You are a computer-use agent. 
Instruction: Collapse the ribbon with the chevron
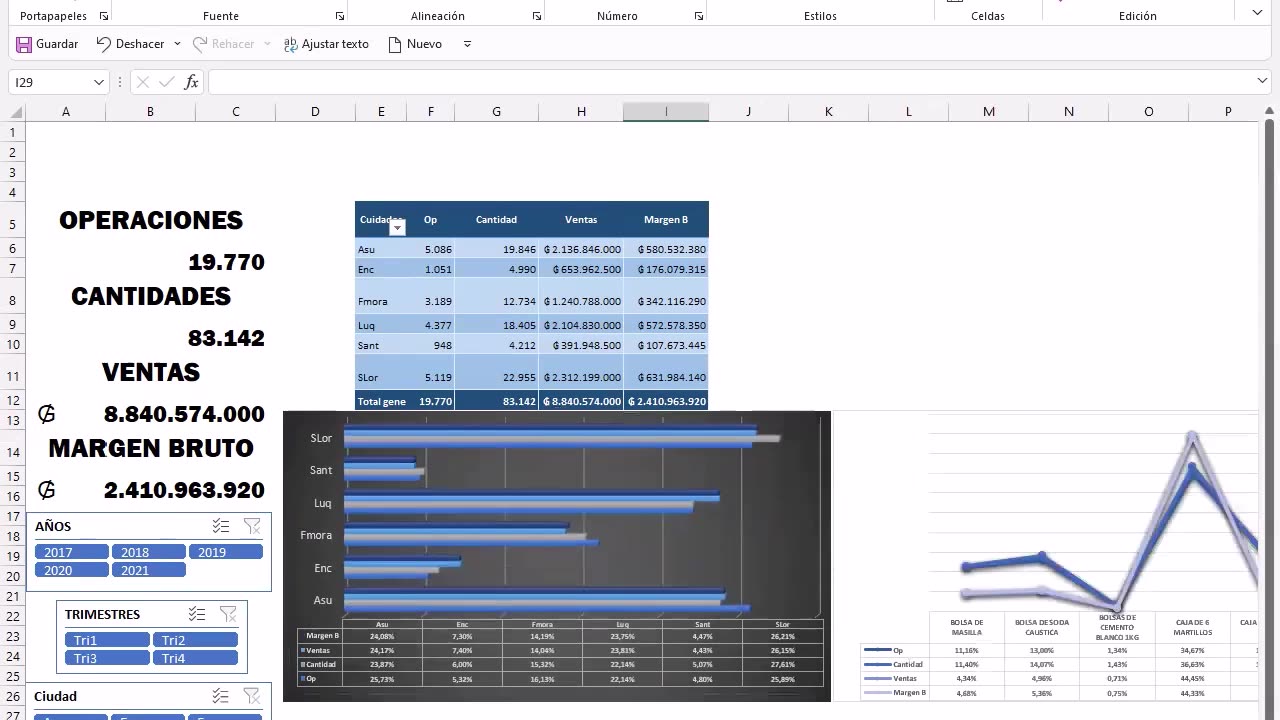tap(1258, 12)
